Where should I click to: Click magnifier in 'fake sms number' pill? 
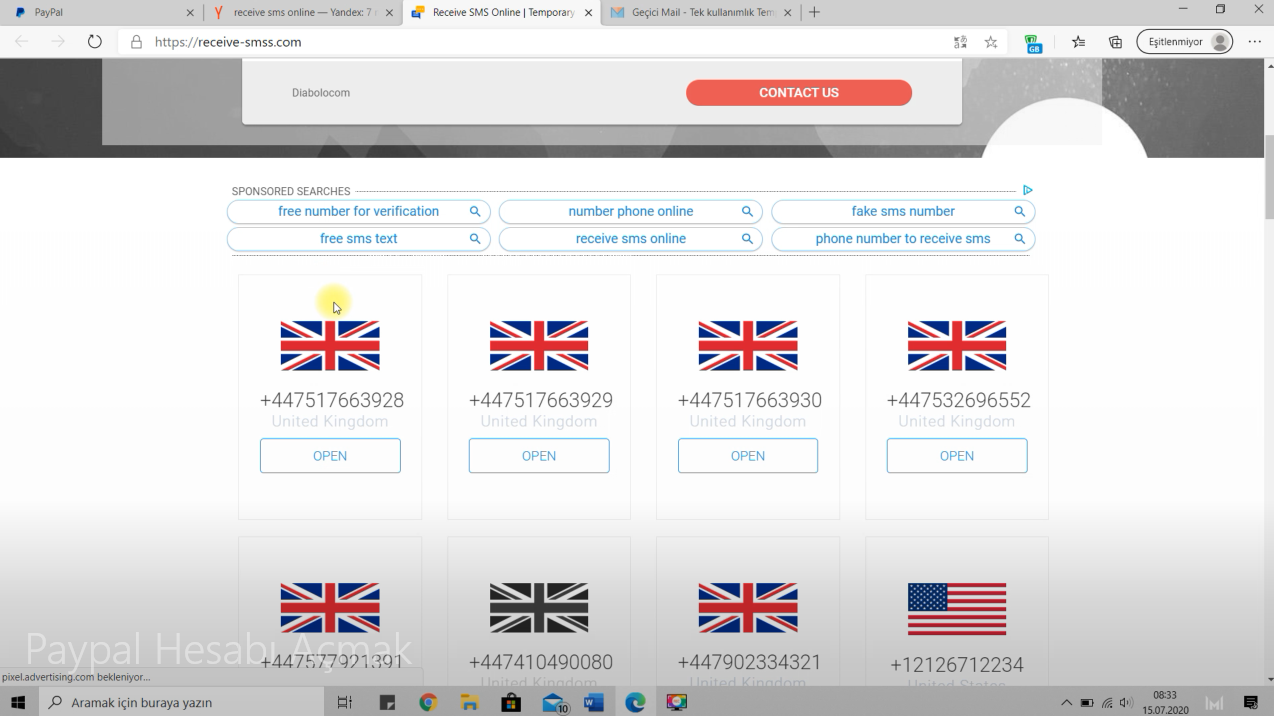pos(1020,212)
